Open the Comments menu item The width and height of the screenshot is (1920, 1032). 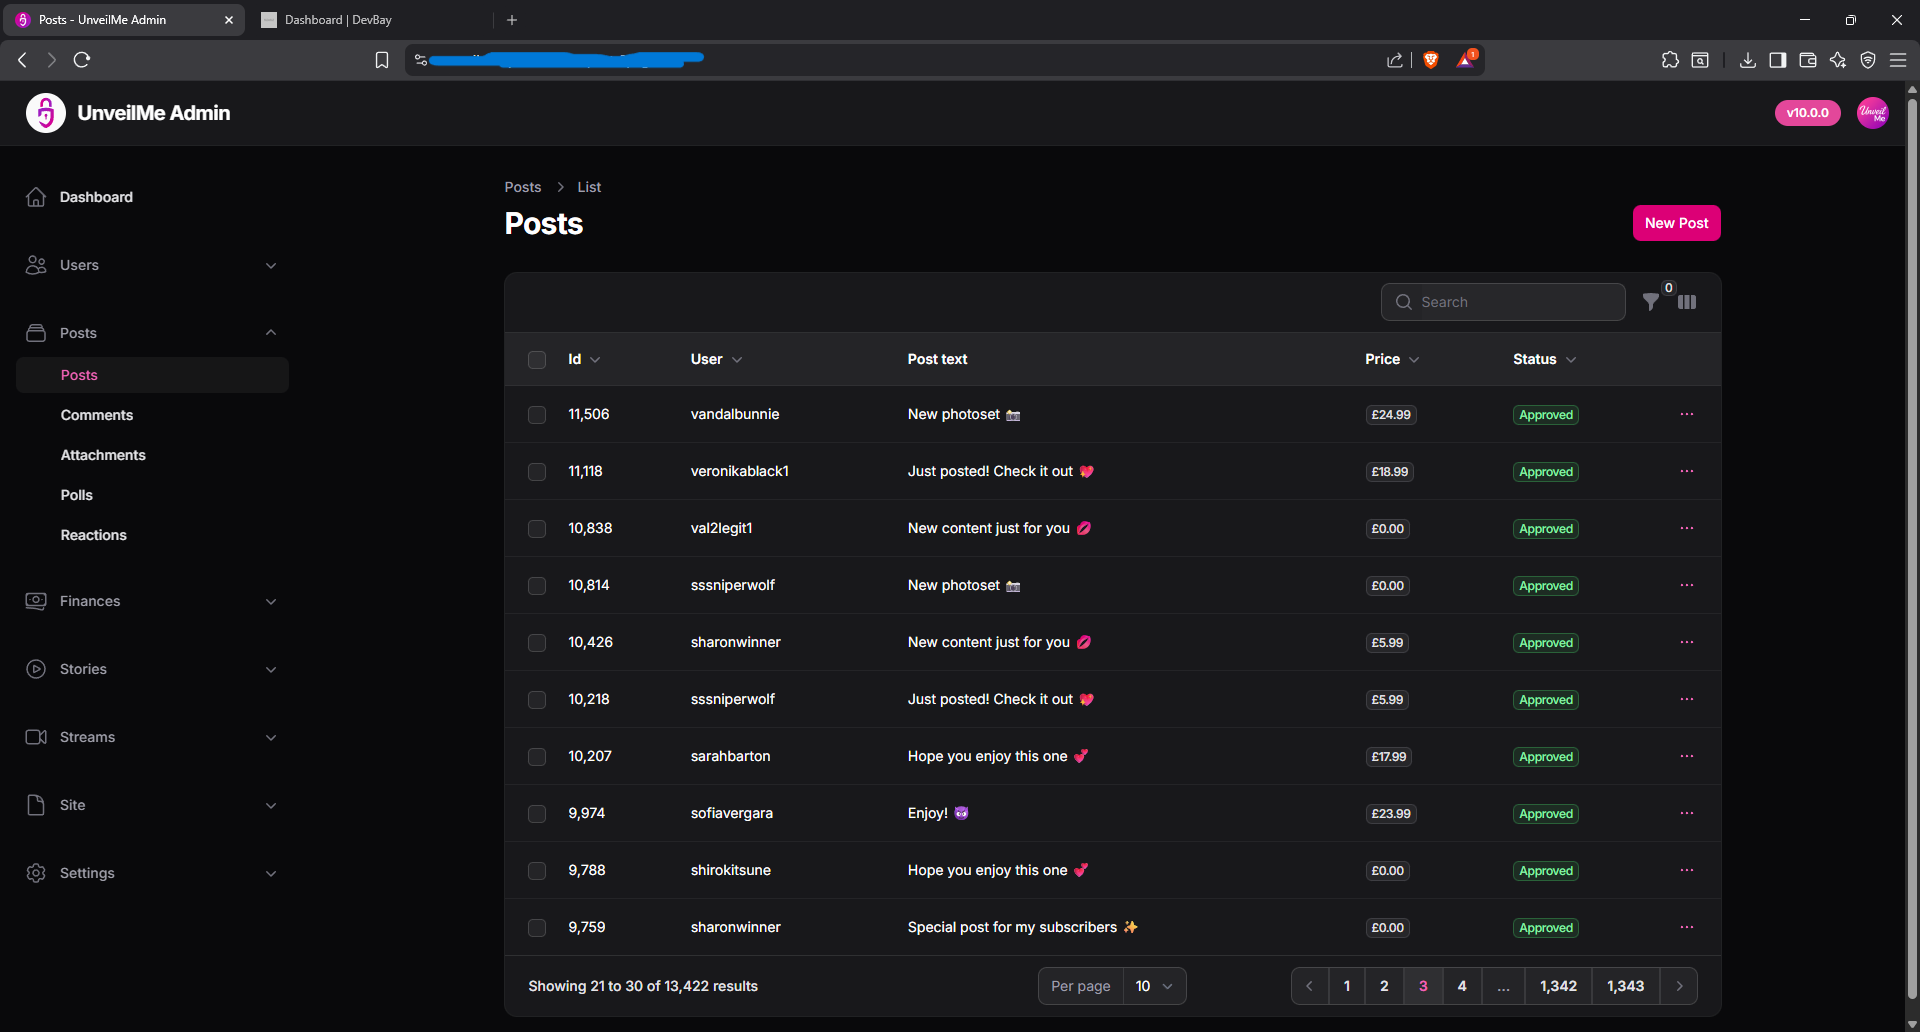click(97, 415)
